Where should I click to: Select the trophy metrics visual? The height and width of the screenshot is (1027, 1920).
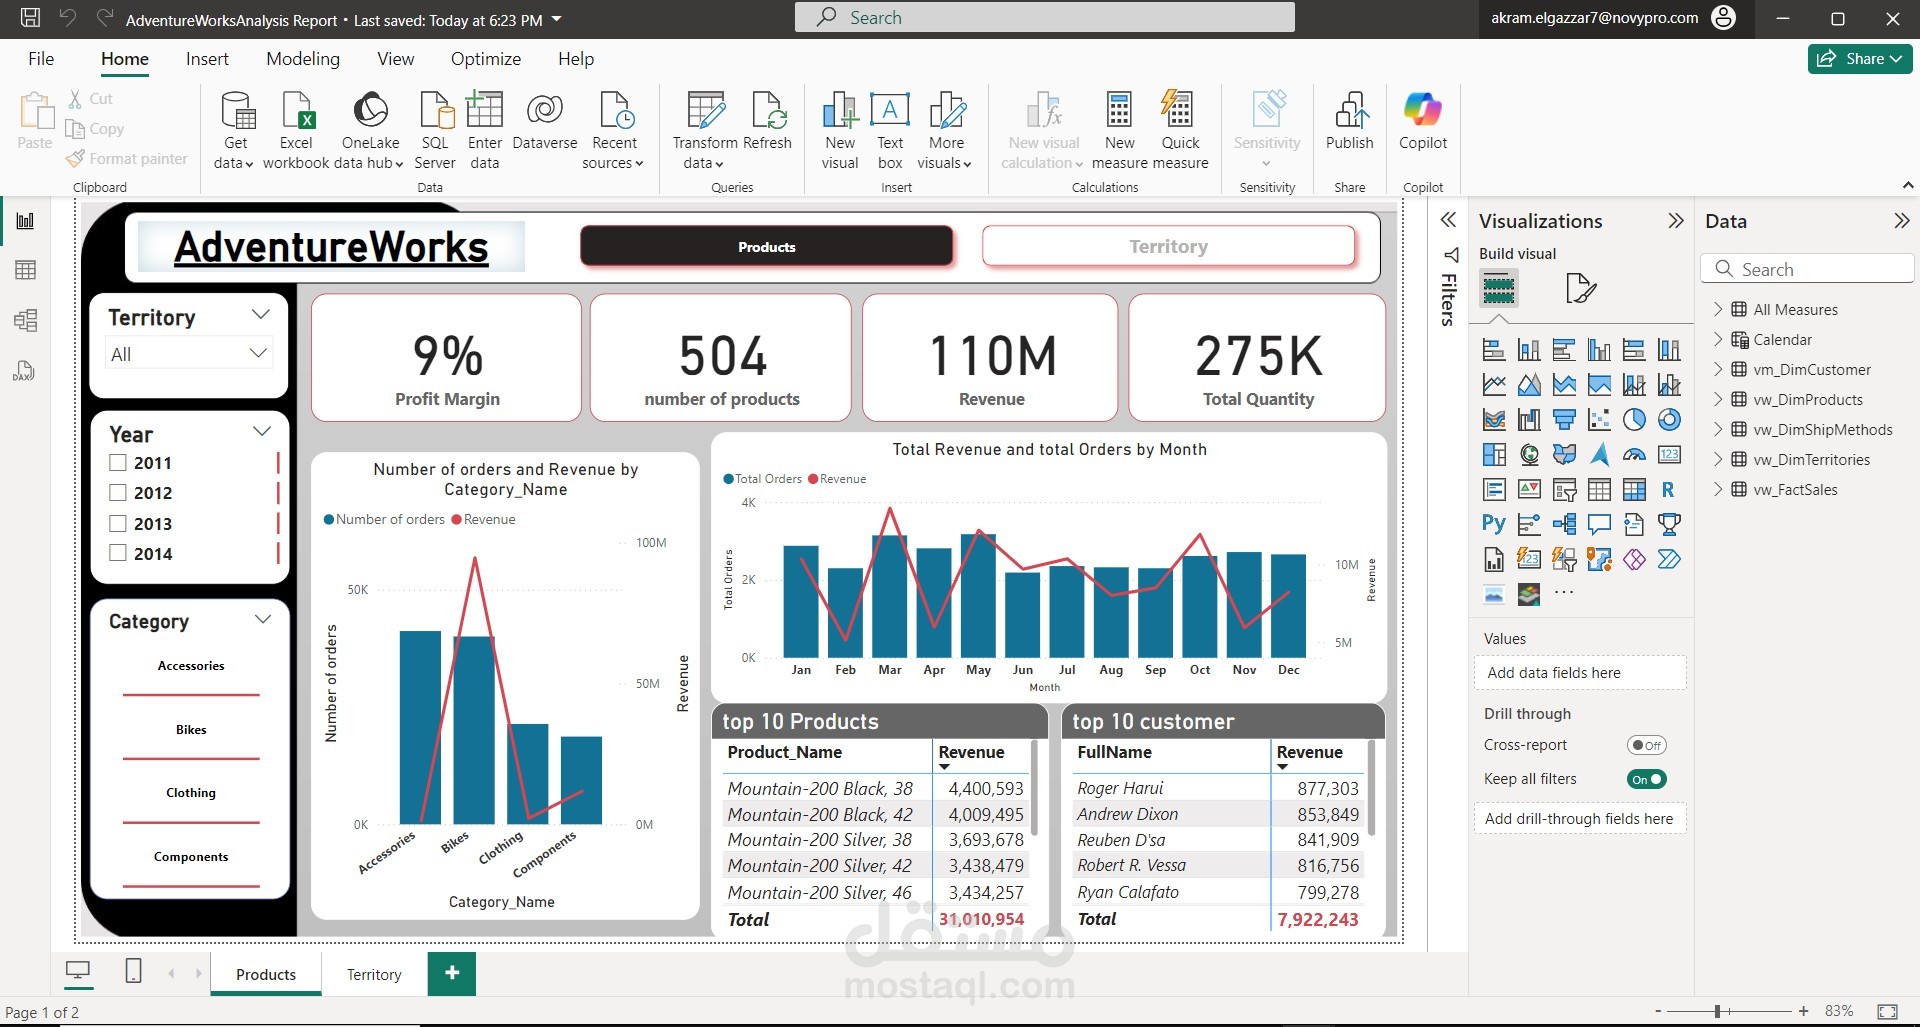click(x=1669, y=524)
